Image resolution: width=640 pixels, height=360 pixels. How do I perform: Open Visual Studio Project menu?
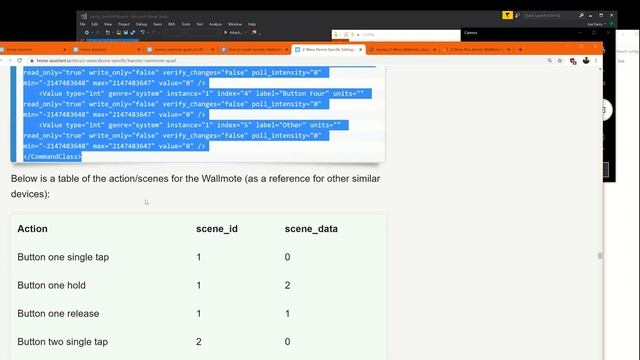(x=124, y=24)
